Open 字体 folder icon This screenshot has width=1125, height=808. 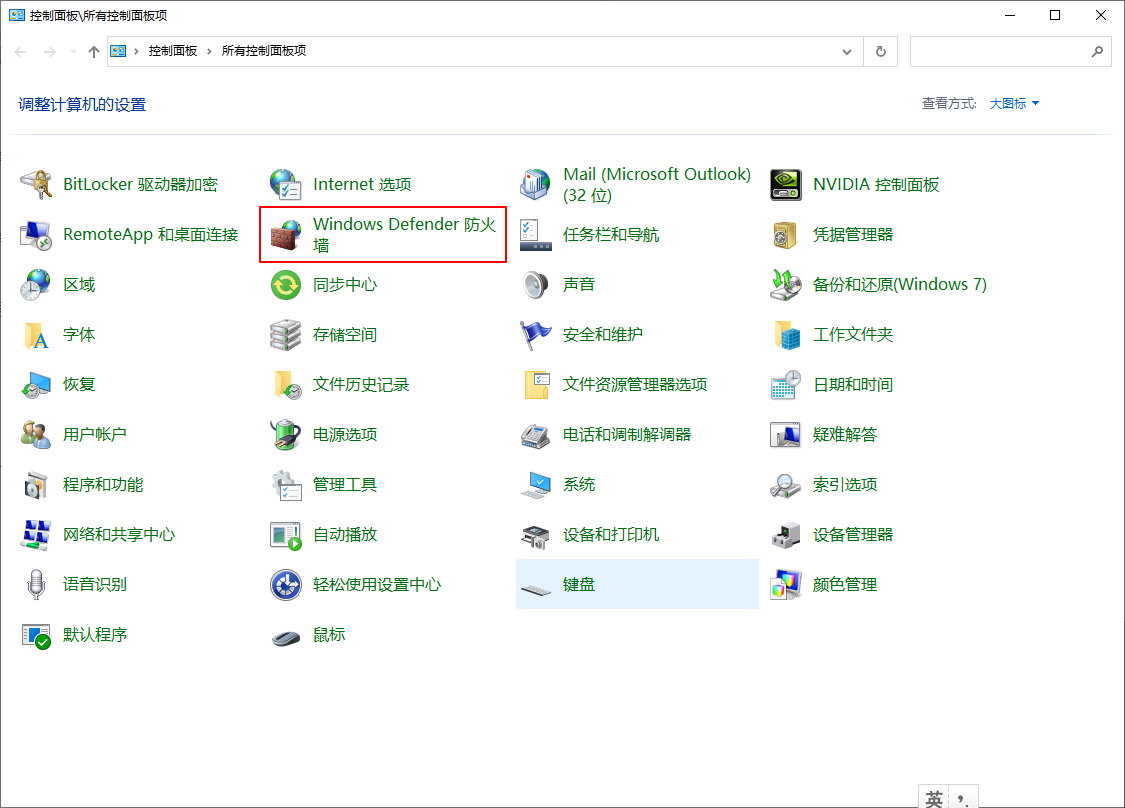(x=35, y=334)
